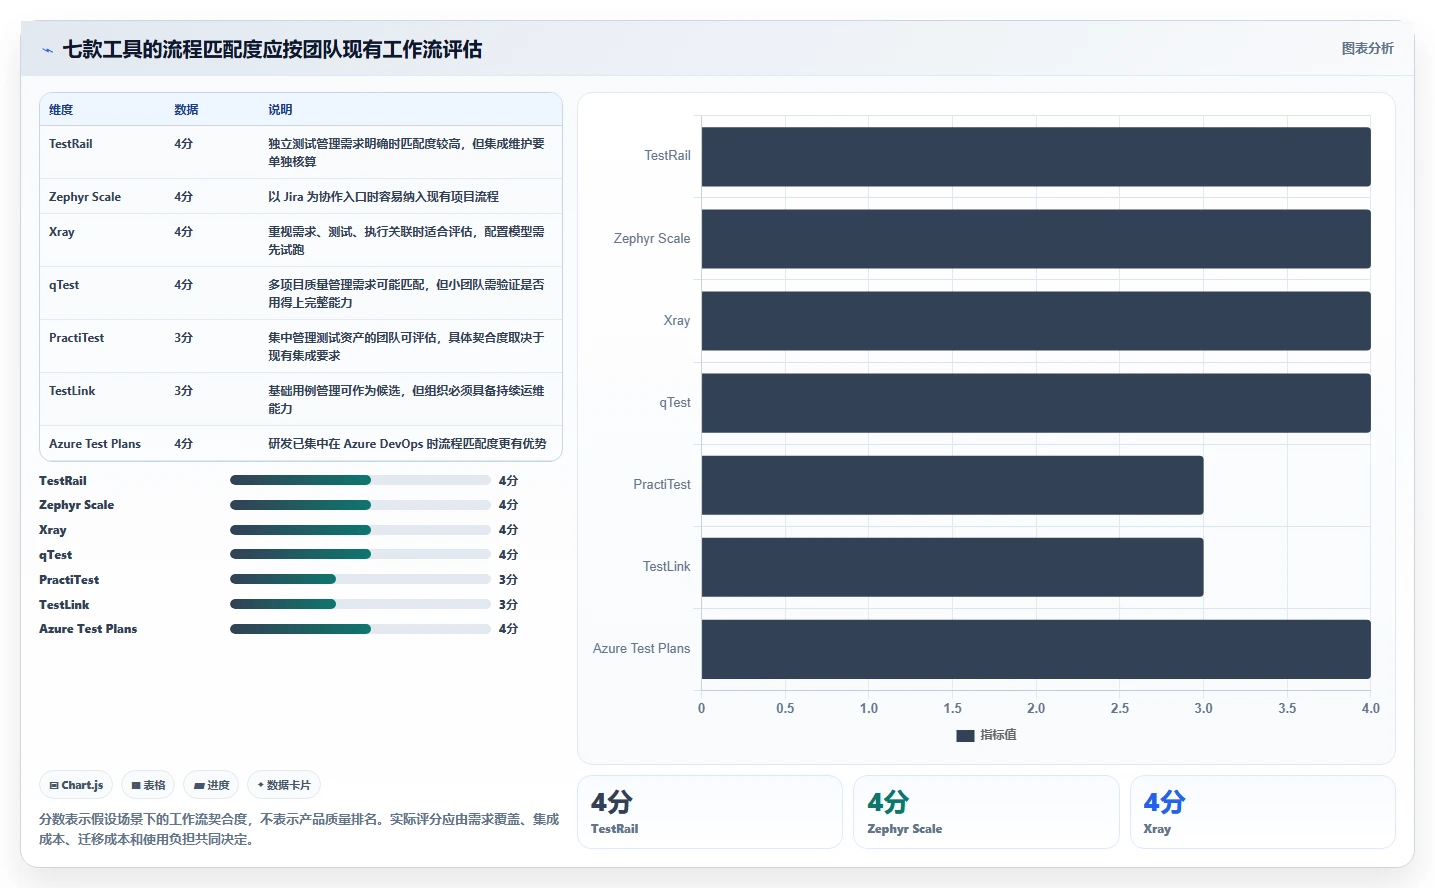Select the TestRail cell in the table
1435x888 pixels.
pos(71,144)
